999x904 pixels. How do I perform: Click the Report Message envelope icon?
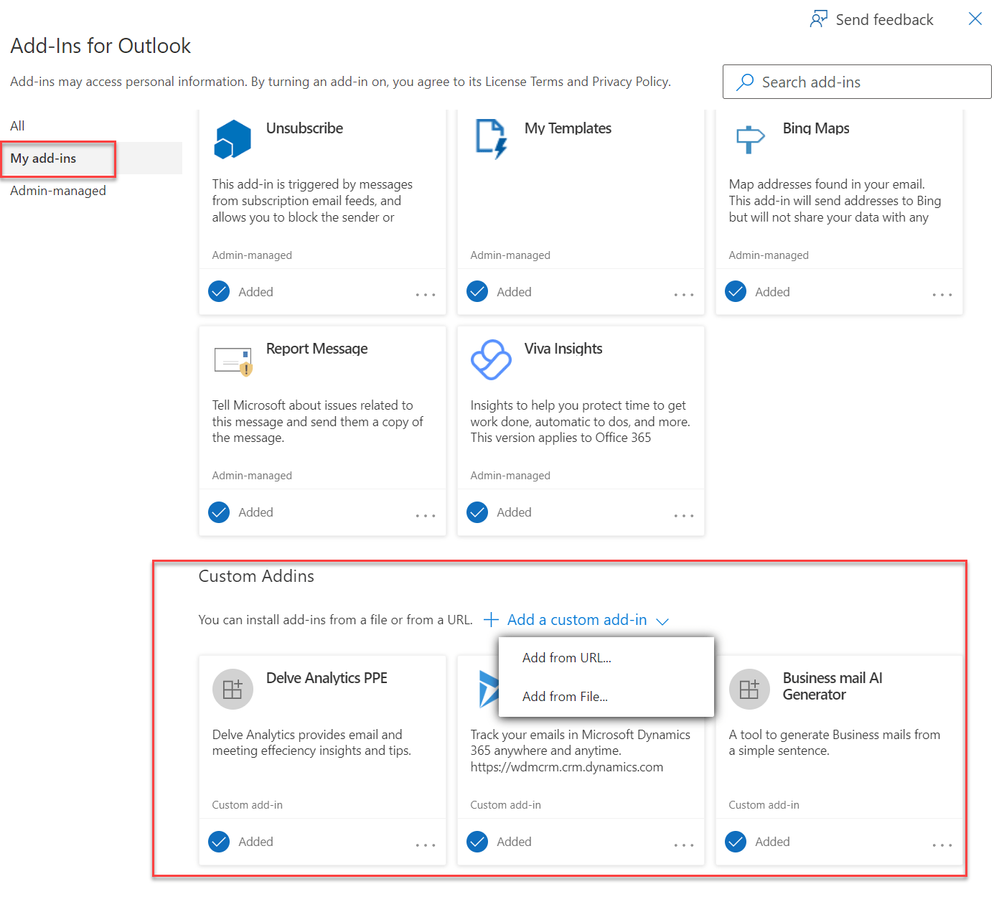click(233, 361)
